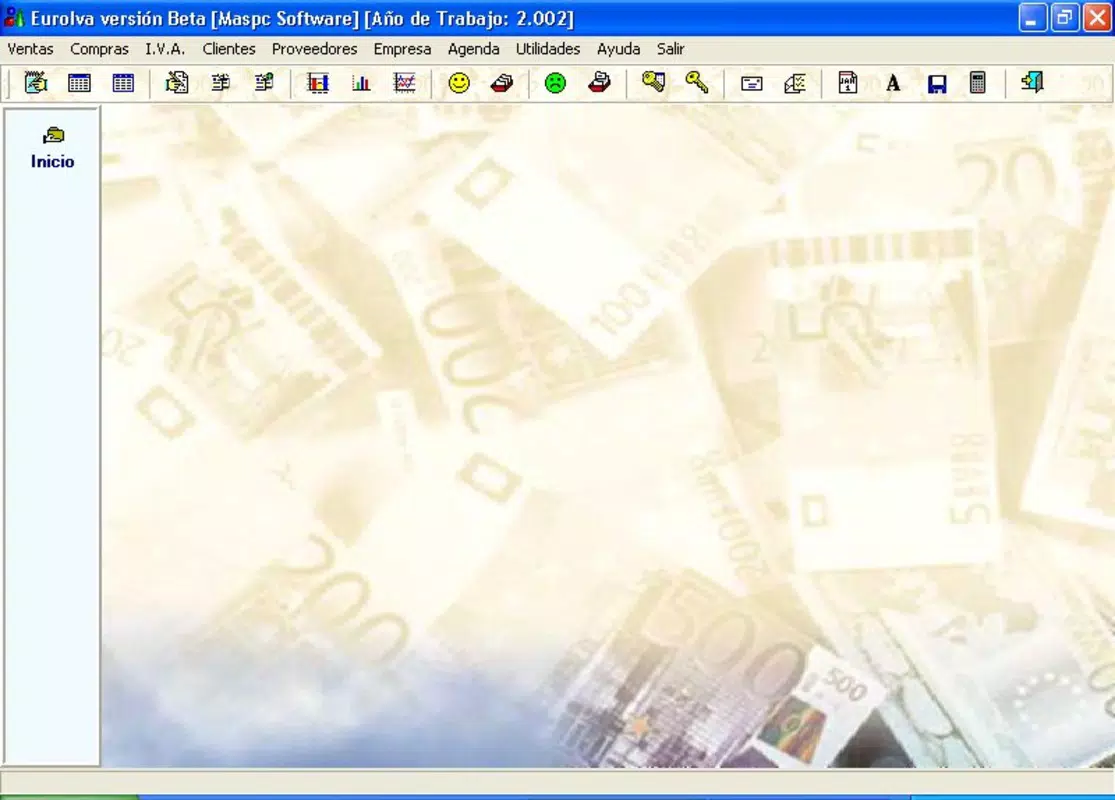Open the Clientes menu
The width and height of the screenshot is (1115, 800).
pos(228,49)
